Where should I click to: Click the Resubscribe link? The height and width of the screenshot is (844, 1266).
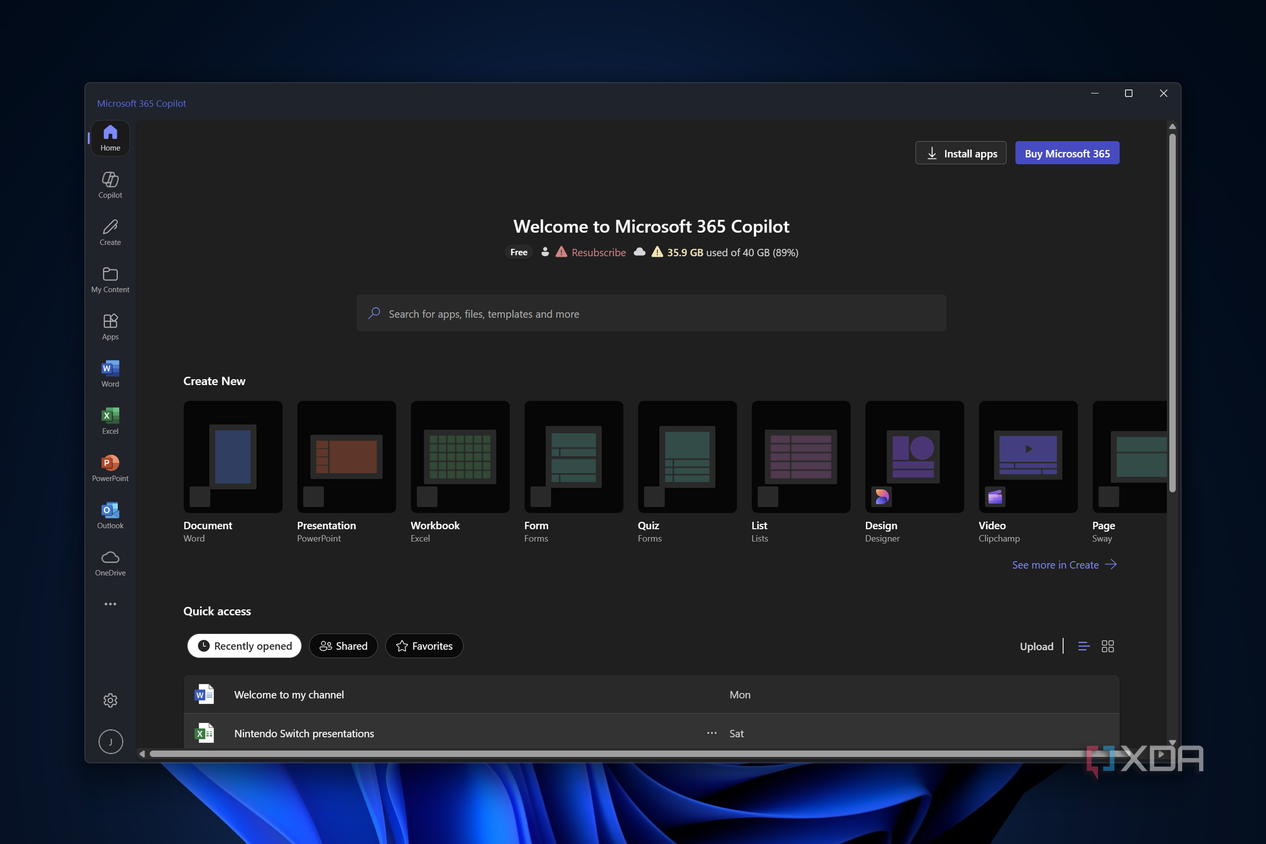tap(598, 252)
